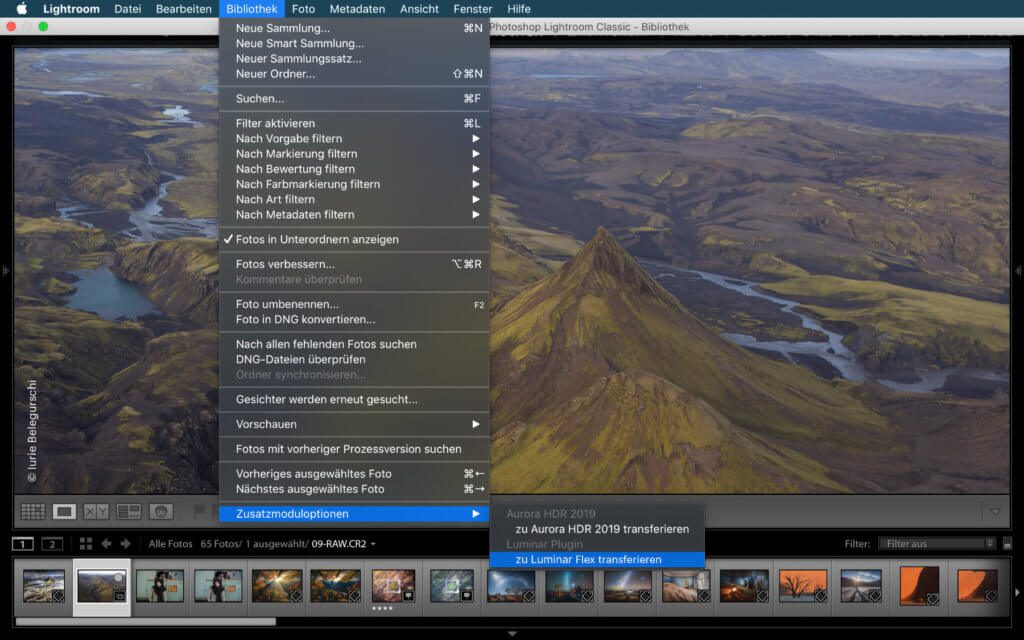This screenshot has width=1024, height=640.
Task: Open the Lightroom app menu
Action: click(x=71, y=9)
